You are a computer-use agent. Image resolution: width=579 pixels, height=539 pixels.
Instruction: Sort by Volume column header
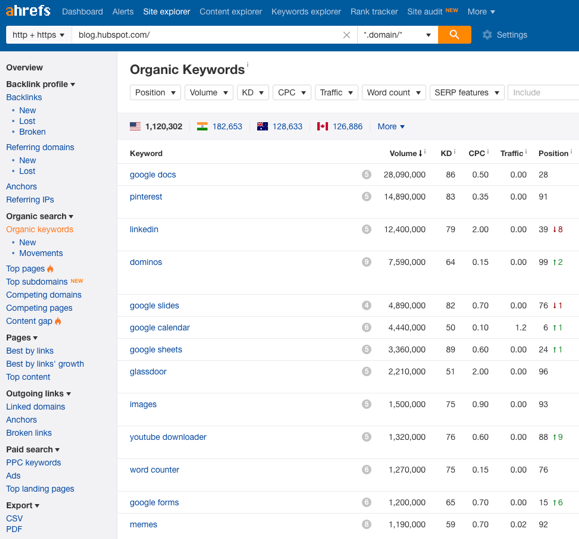[405, 153]
